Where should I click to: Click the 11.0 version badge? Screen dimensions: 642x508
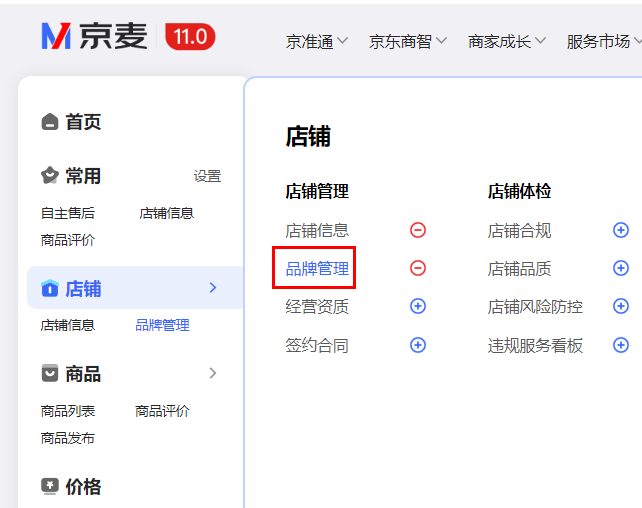point(190,36)
